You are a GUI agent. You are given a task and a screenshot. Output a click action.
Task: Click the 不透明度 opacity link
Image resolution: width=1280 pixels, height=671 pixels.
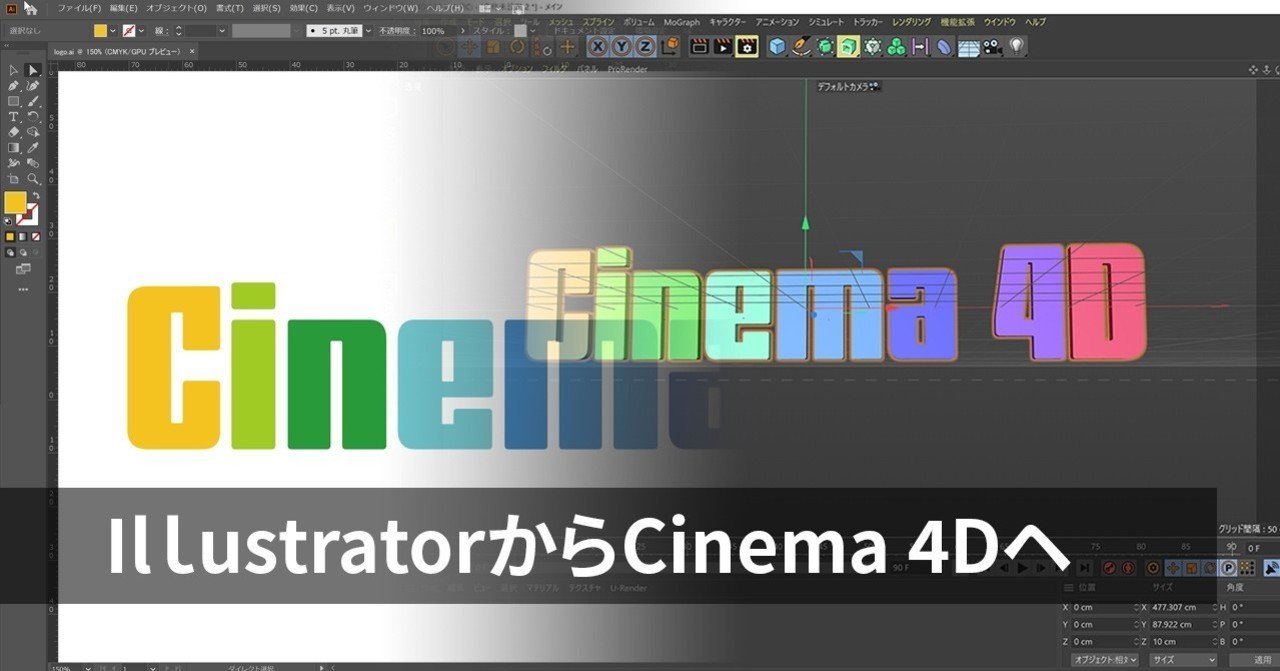click(x=397, y=31)
